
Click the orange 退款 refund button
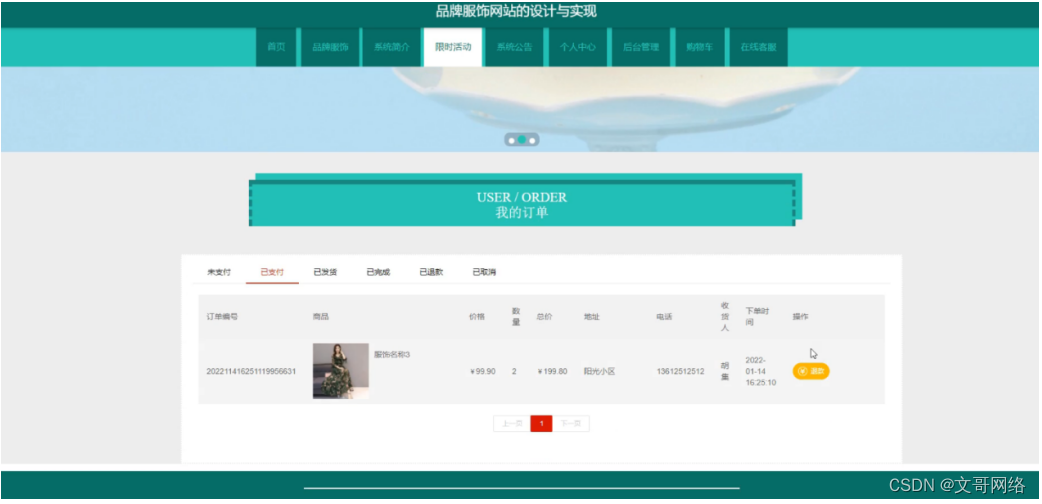811,371
